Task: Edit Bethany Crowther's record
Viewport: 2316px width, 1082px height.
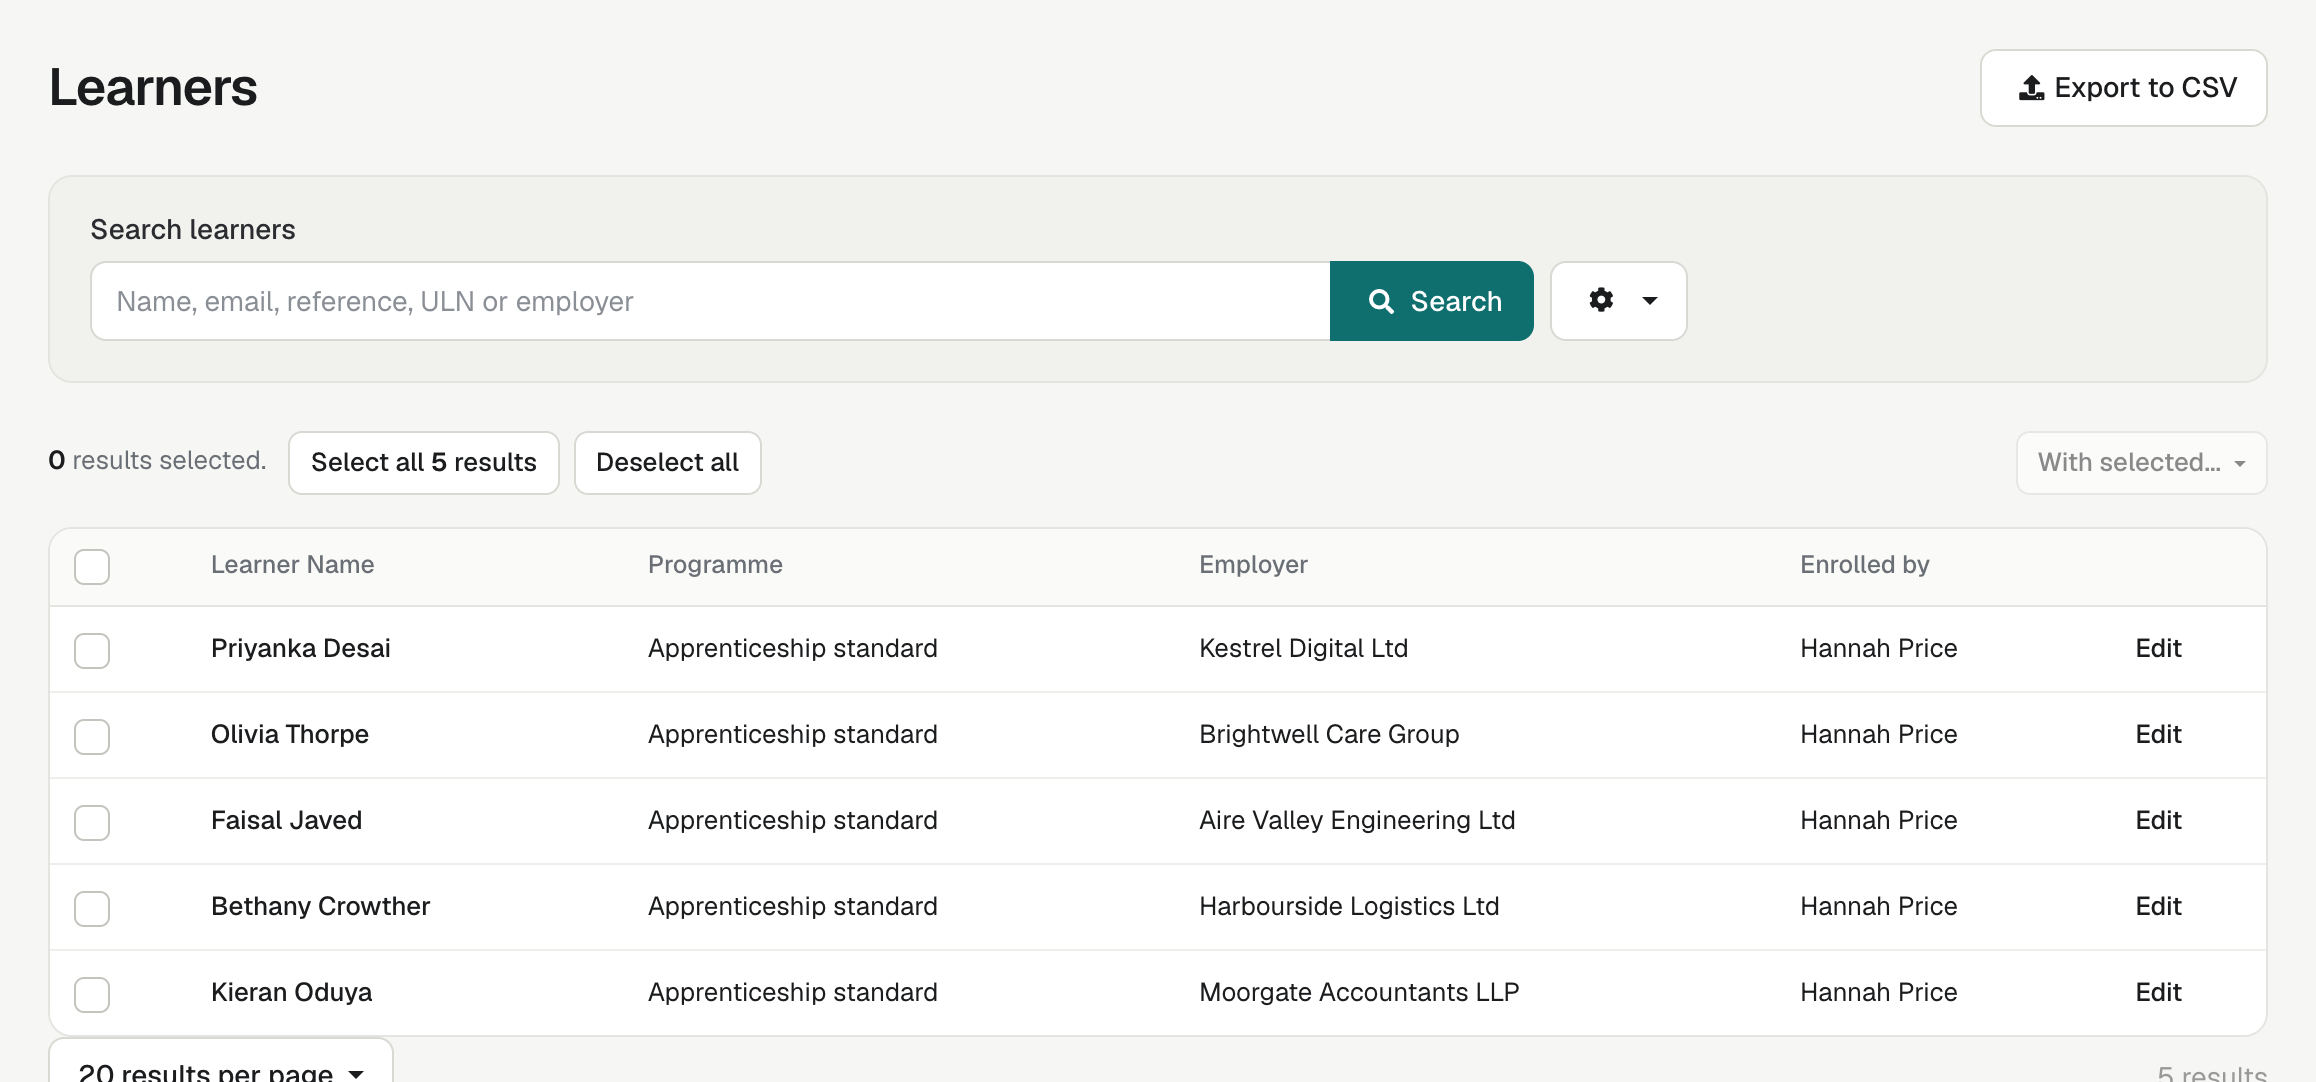Action: coord(2158,906)
